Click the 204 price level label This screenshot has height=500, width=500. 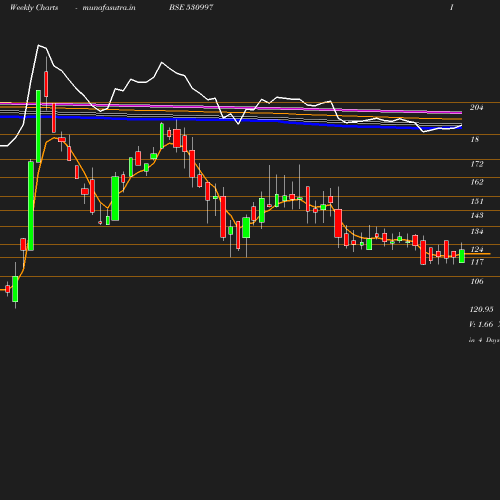point(477,107)
